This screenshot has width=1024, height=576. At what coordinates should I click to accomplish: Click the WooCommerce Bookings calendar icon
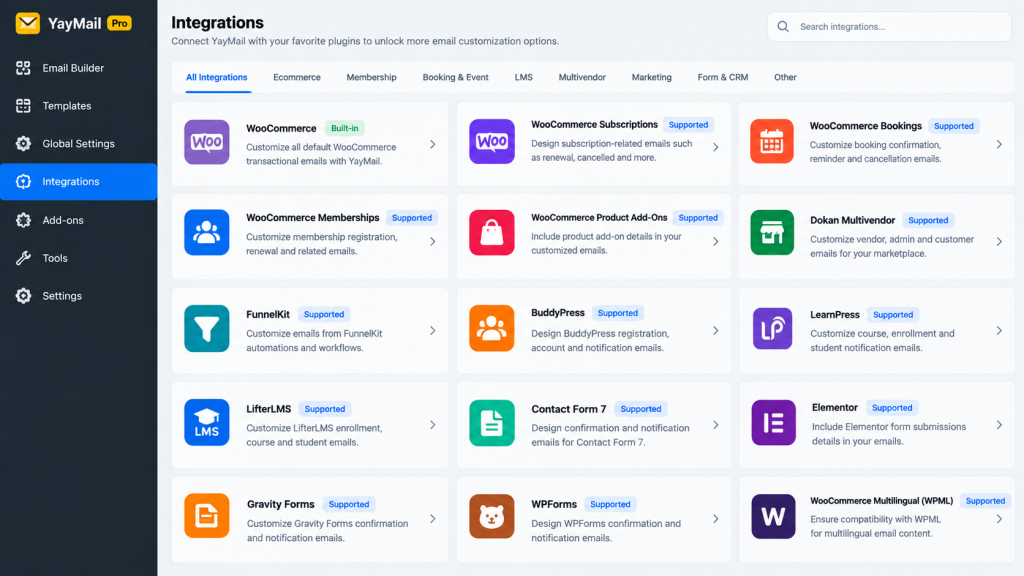pos(772,141)
